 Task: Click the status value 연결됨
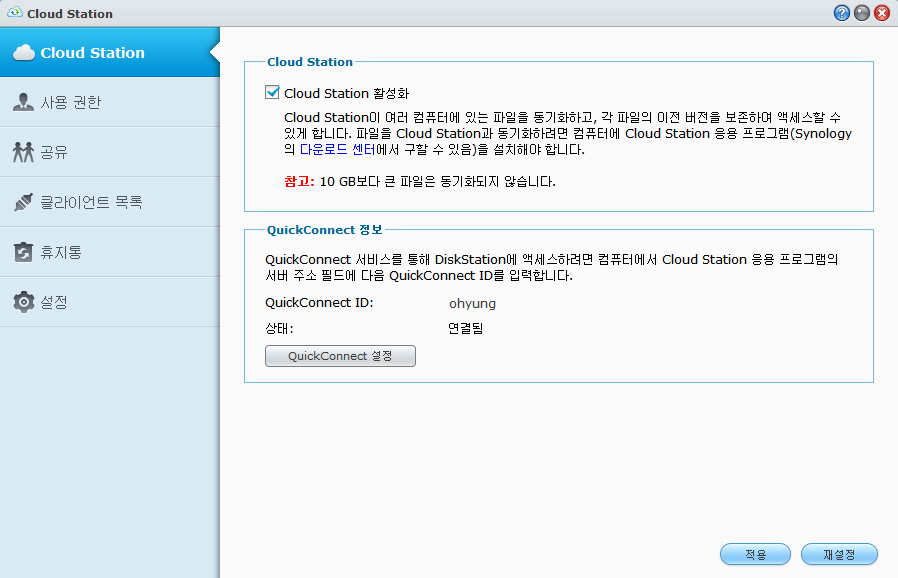click(x=466, y=328)
